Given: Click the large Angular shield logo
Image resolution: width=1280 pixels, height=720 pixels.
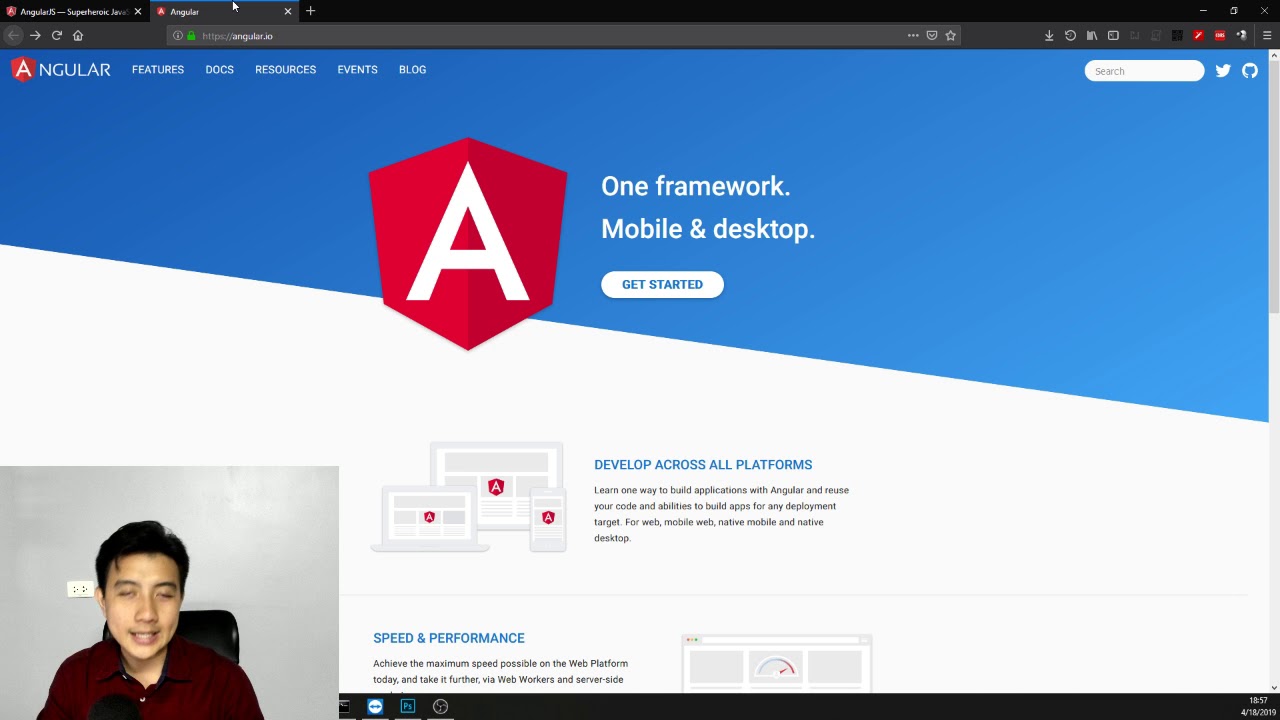Looking at the screenshot, I should [x=468, y=244].
